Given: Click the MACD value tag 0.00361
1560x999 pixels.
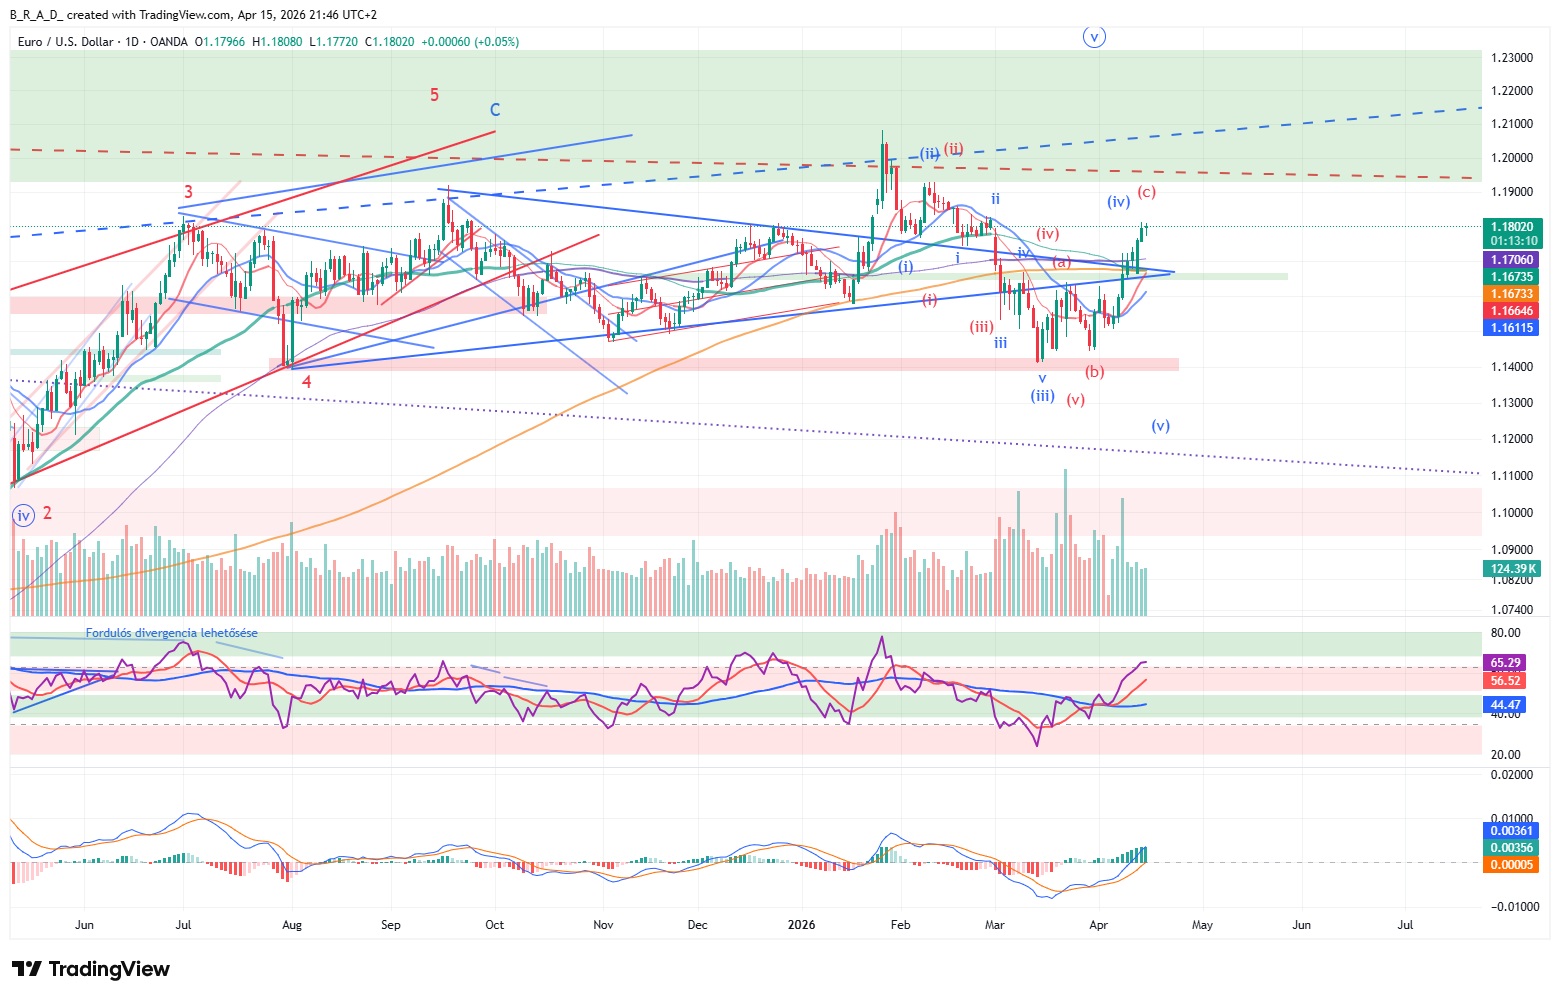Looking at the screenshot, I should pyautogui.click(x=1512, y=831).
